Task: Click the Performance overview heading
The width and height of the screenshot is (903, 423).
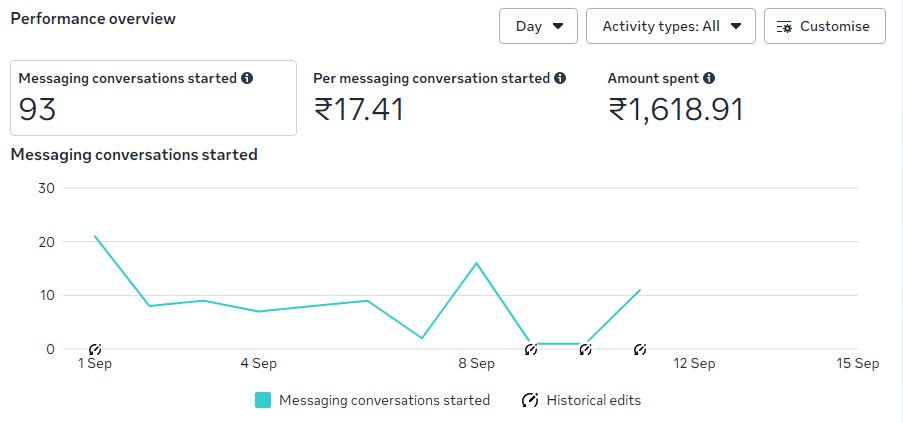Action: coord(93,19)
